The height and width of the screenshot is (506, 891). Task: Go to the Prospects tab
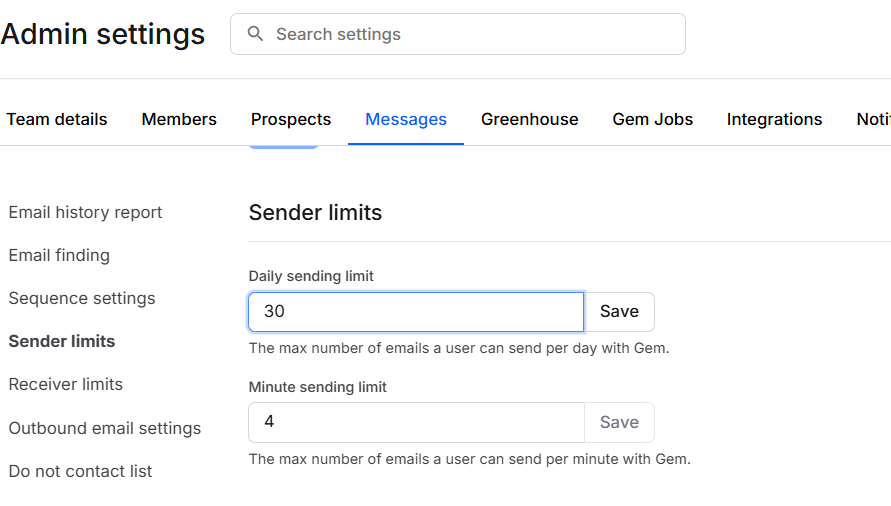[x=291, y=119]
